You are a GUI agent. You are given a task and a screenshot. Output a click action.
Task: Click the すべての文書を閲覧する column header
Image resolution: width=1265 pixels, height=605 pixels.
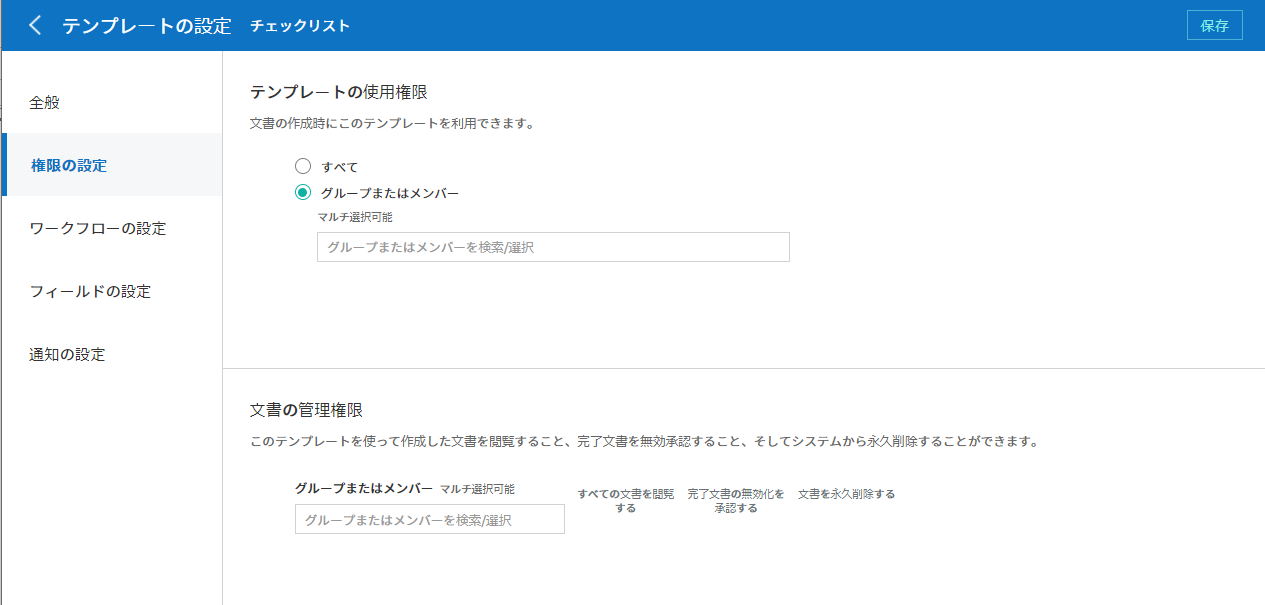pos(626,501)
